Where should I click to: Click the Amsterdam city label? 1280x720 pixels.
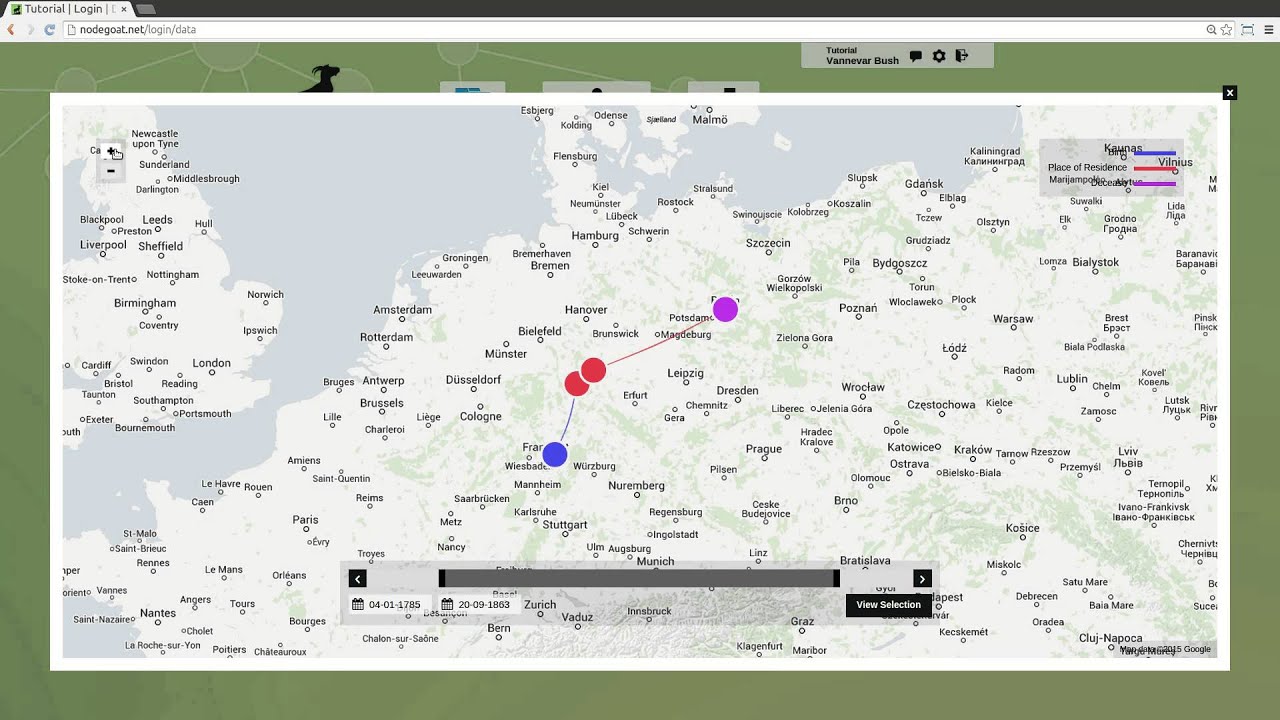[402, 310]
